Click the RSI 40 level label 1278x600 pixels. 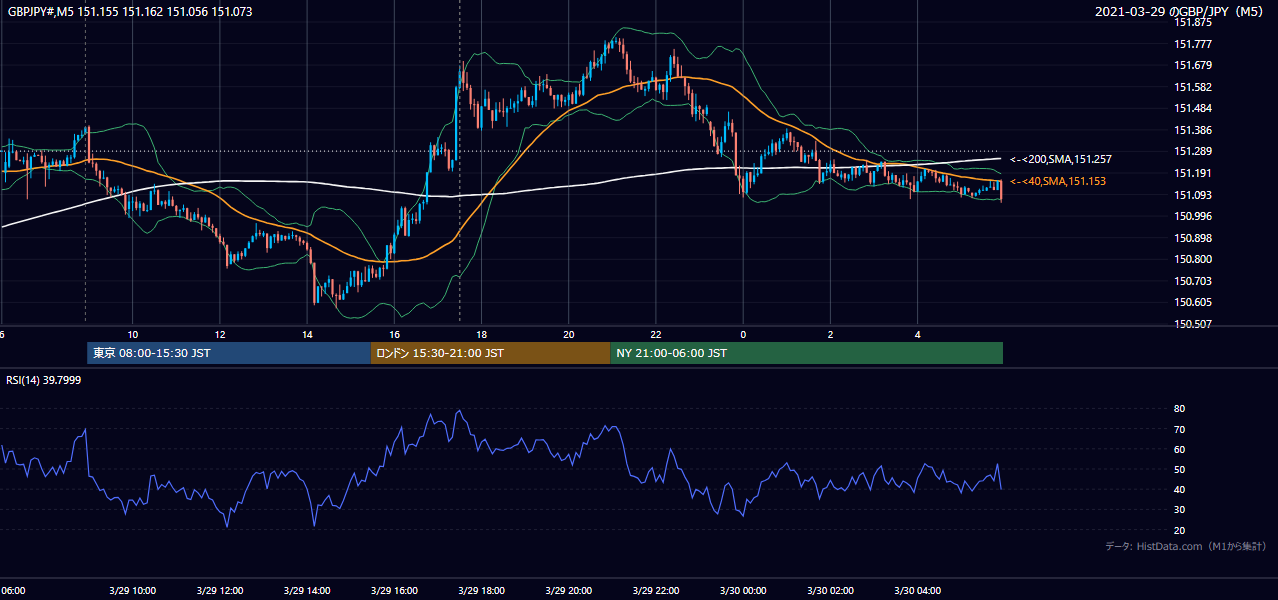pos(1179,489)
